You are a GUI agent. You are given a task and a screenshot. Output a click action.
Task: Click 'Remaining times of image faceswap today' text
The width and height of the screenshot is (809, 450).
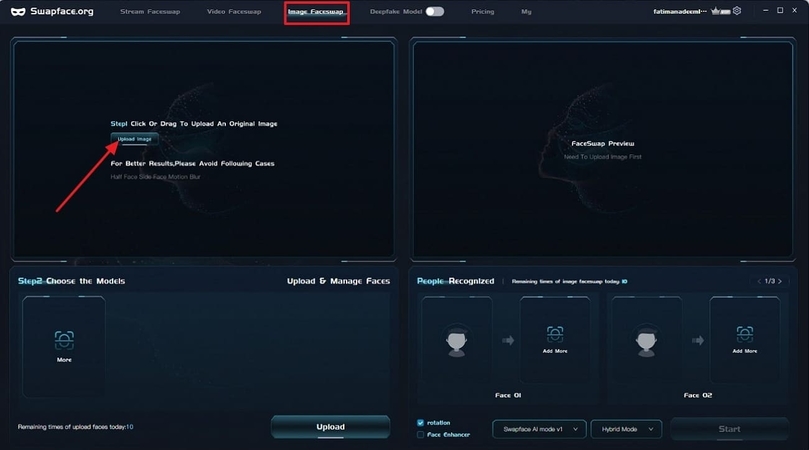(570, 281)
